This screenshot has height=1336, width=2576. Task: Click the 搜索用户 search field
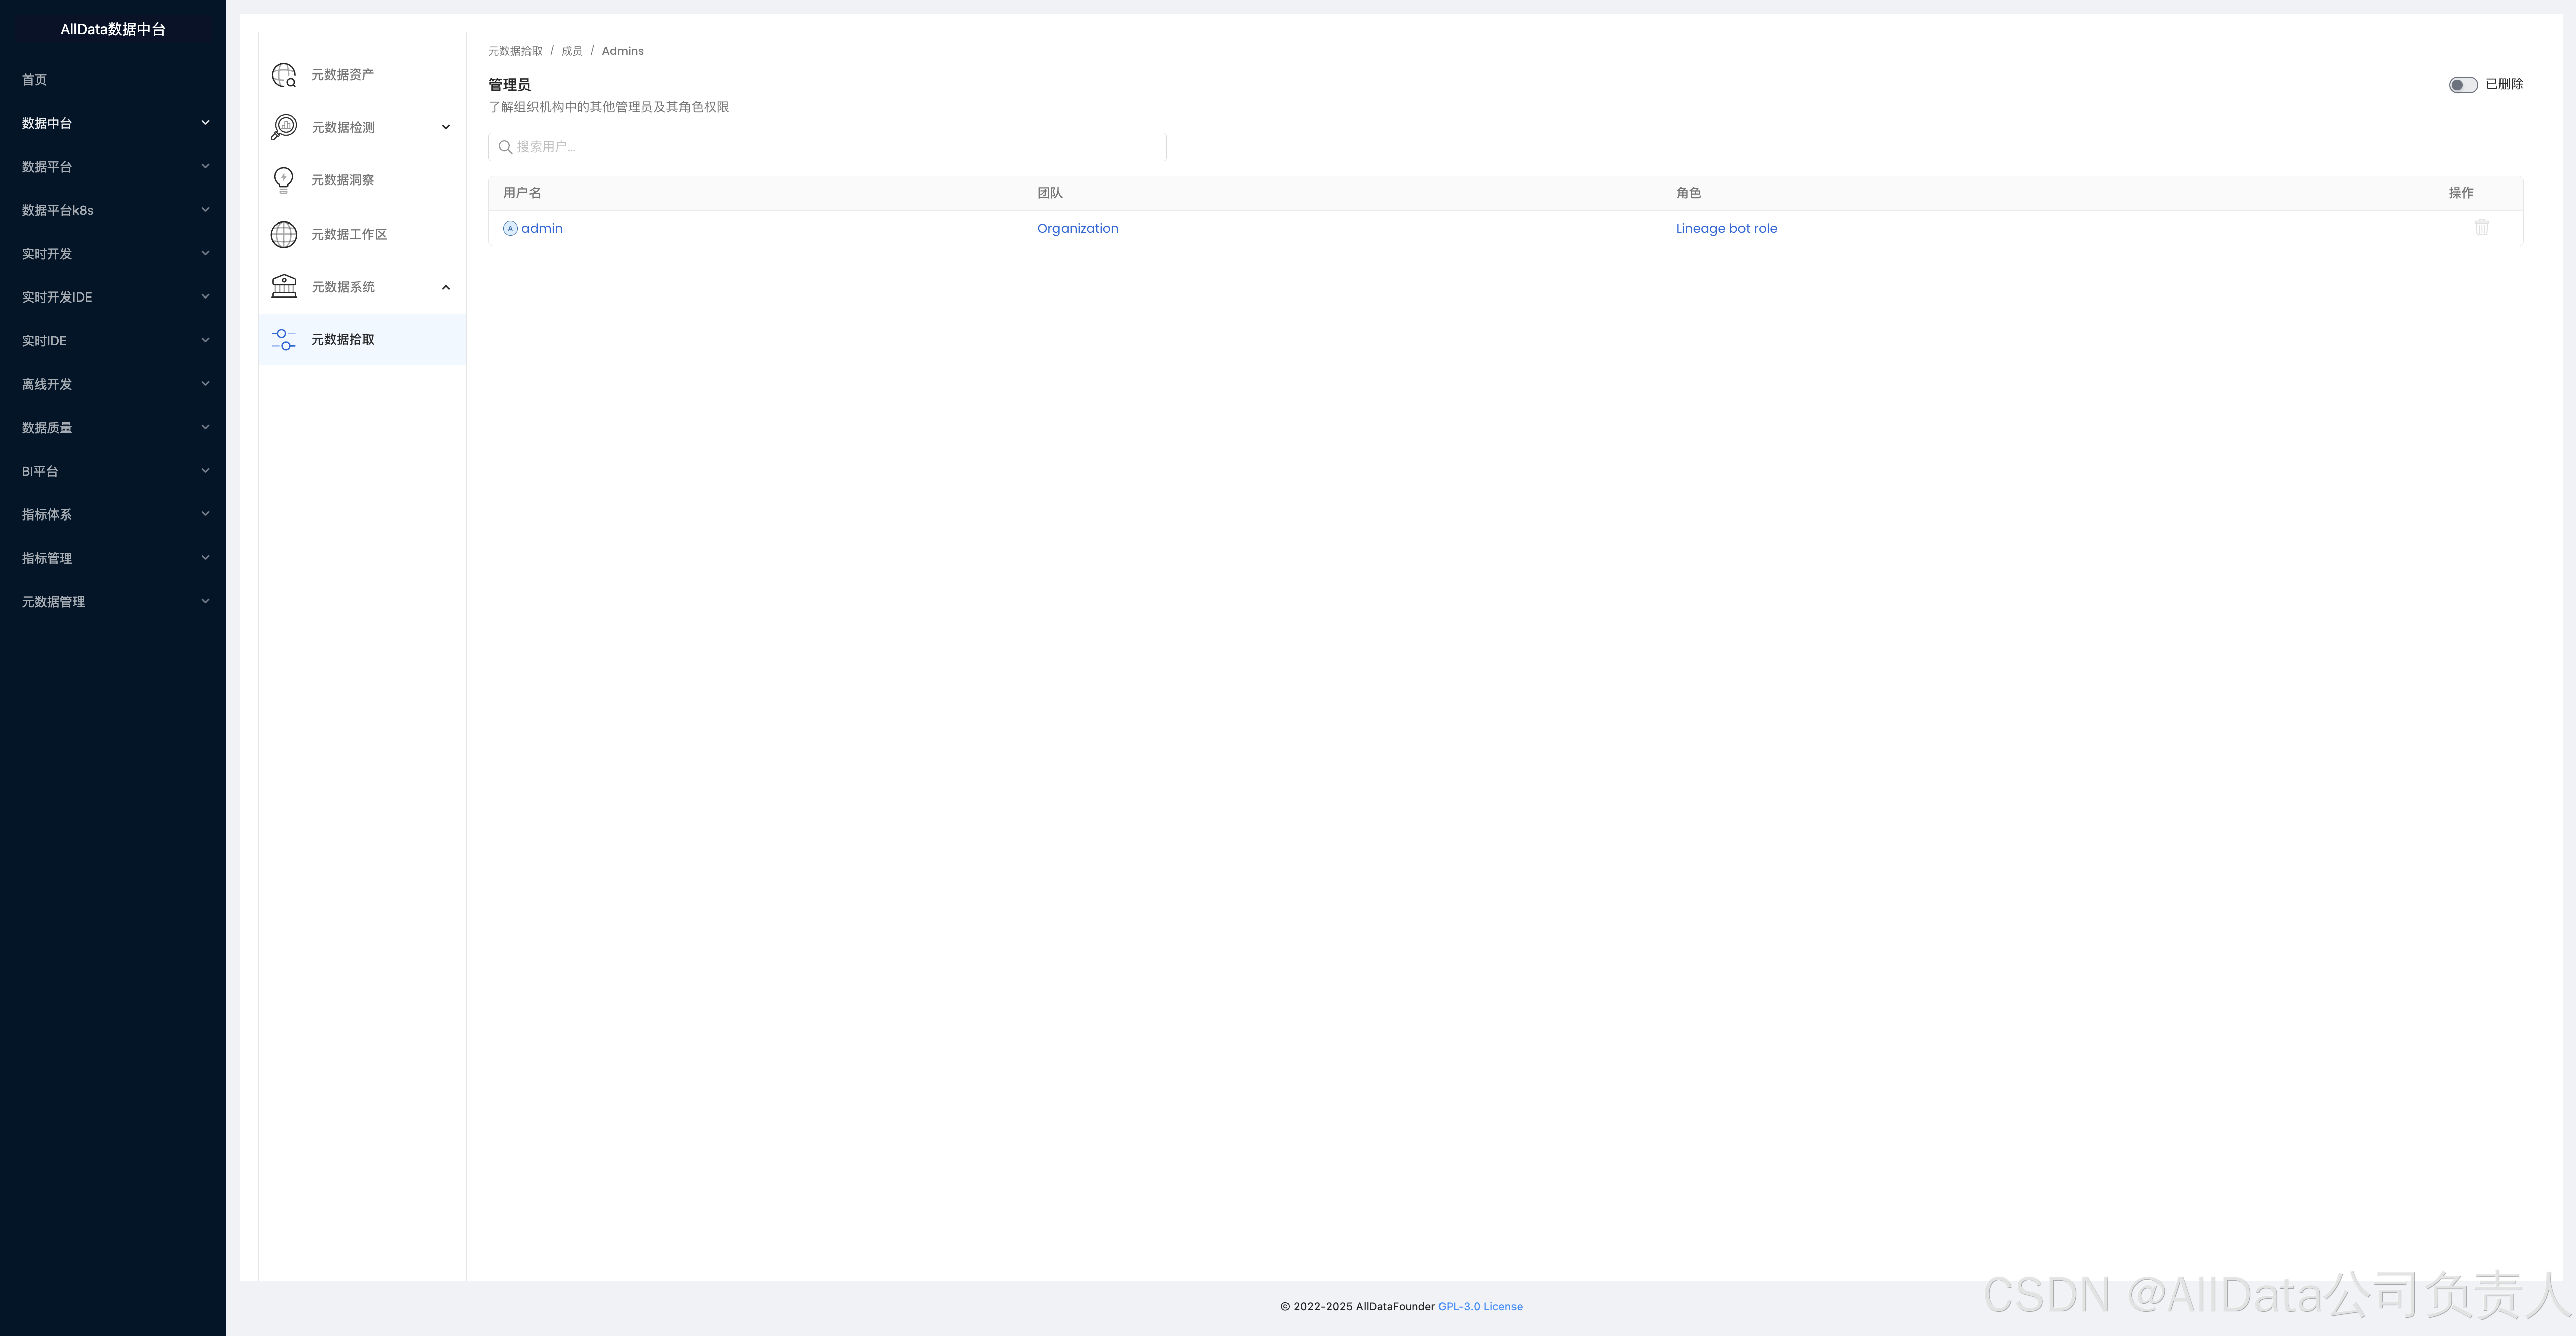pos(827,147)
